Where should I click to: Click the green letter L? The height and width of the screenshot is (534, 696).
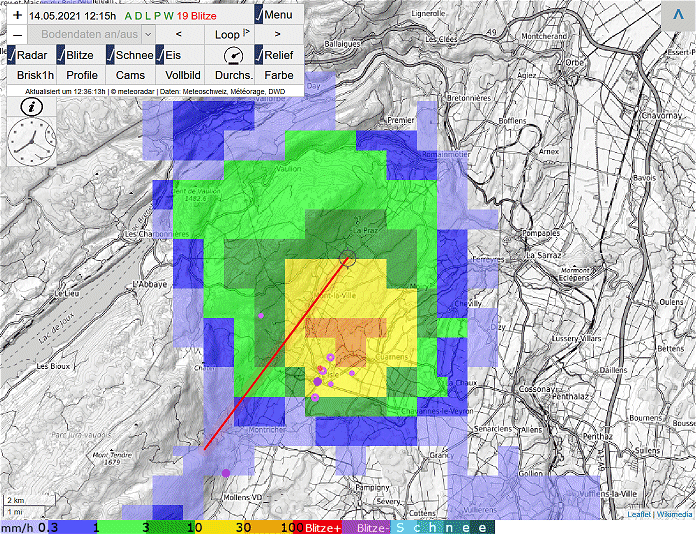point(148,16)
